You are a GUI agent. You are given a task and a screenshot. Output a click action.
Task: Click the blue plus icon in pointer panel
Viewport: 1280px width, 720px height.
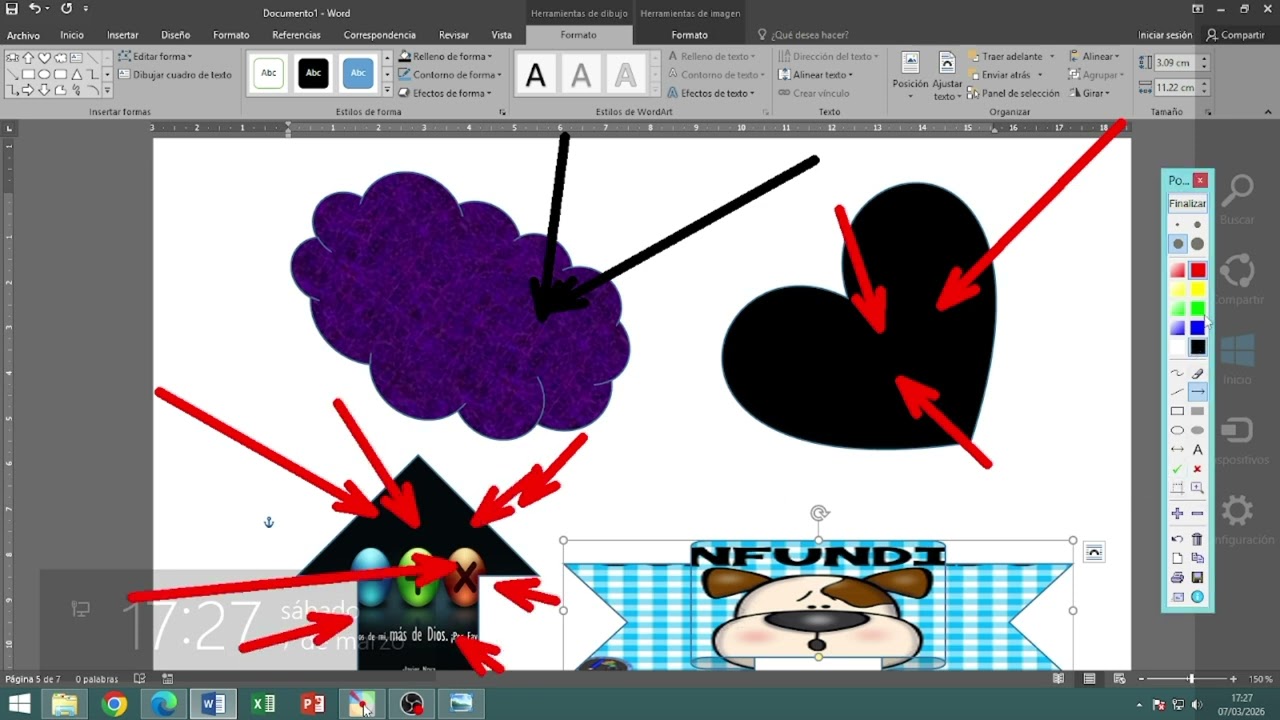point(1177,513)
